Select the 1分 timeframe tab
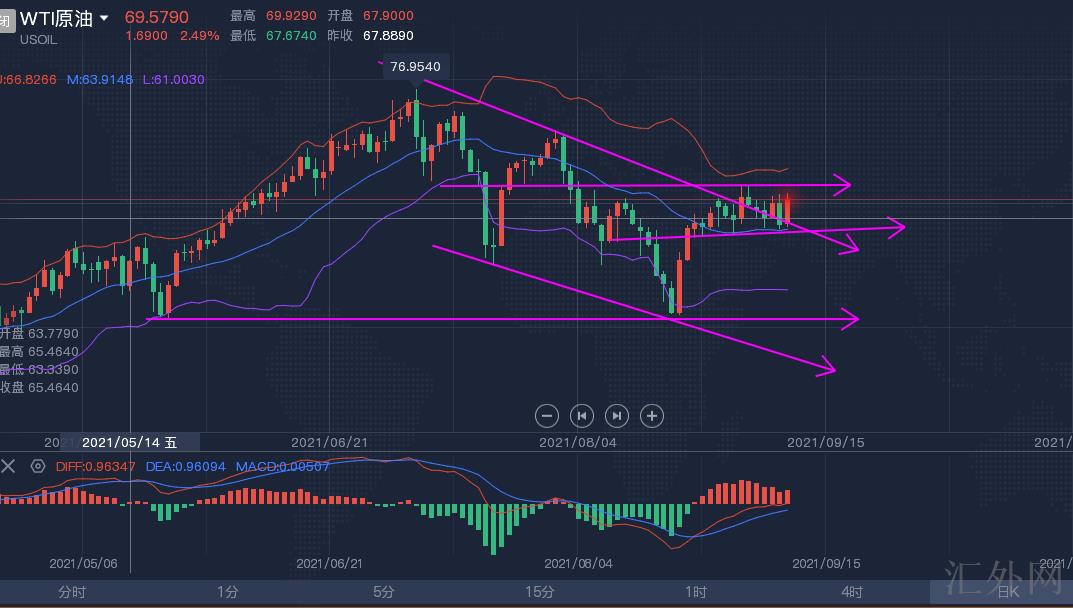Screen dimensions: 1073x608 227,592
